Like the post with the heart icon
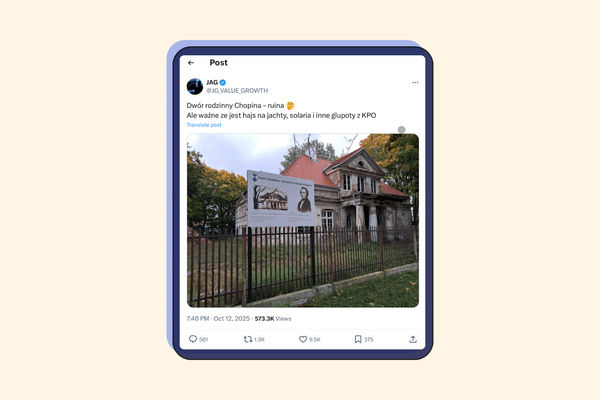The height and width of the screenshot is (400, 600). coord(303,339)
